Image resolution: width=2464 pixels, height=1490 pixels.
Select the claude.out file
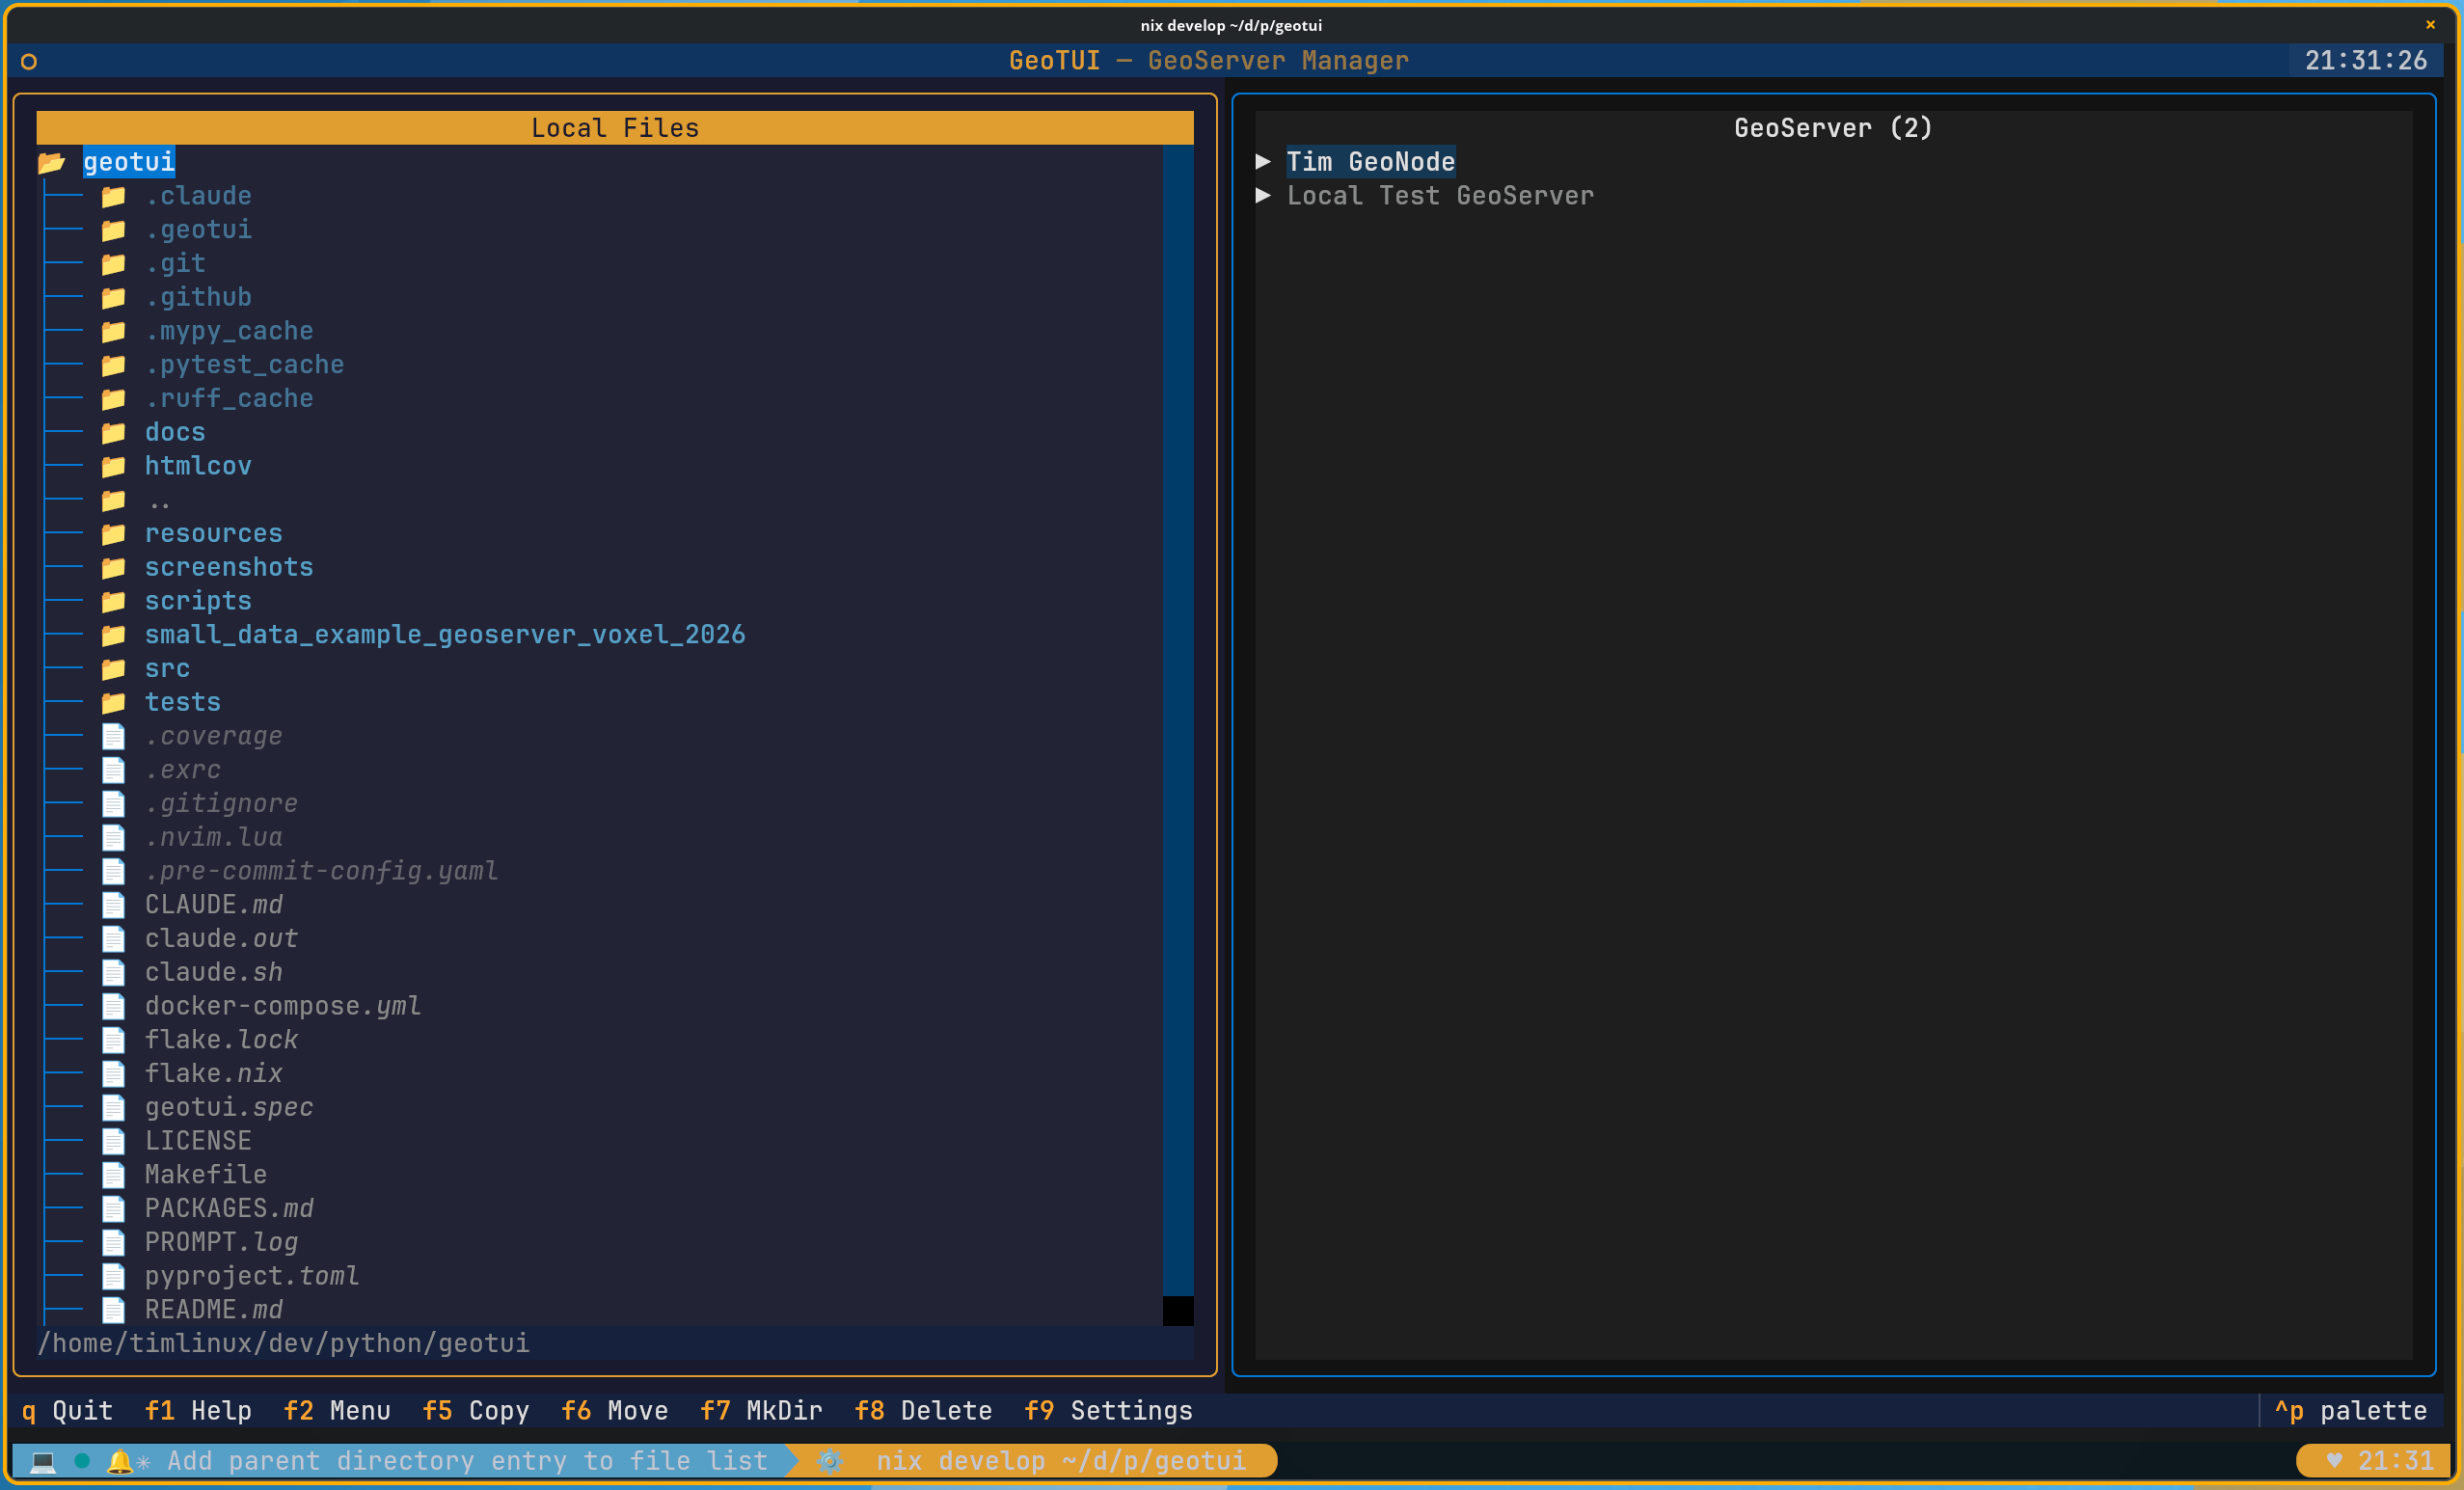(221, 939)
